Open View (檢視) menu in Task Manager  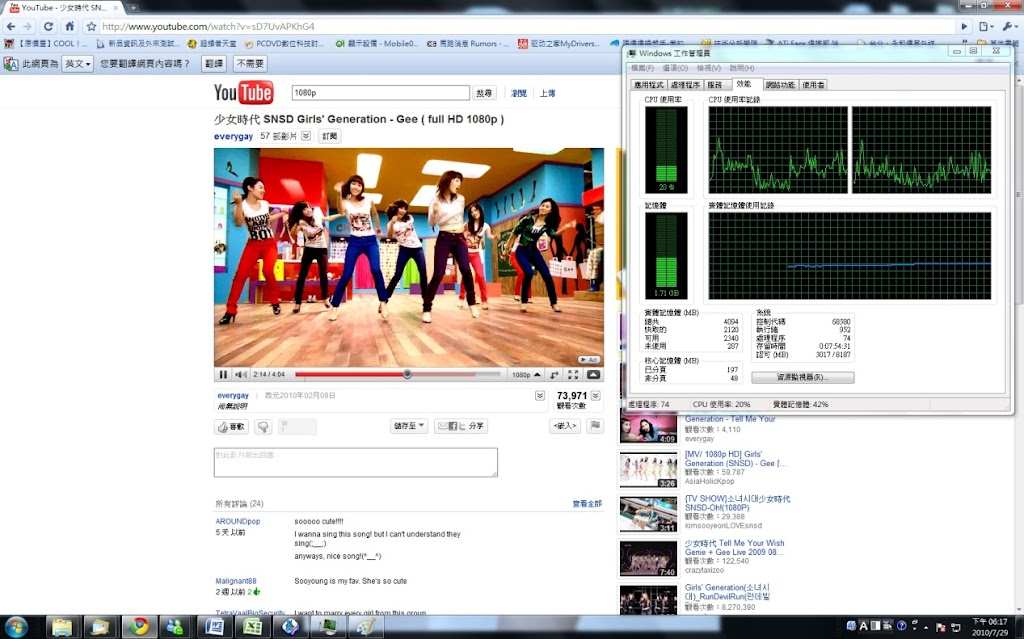click(x=709, y=68)
